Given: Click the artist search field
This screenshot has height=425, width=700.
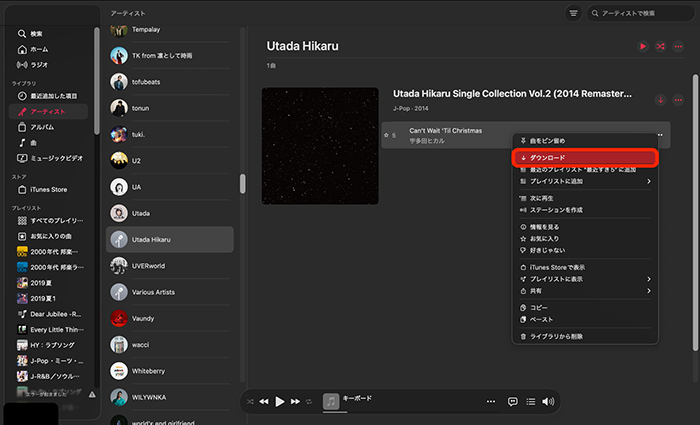Looking at the screenshot, I should coord(640,13).
